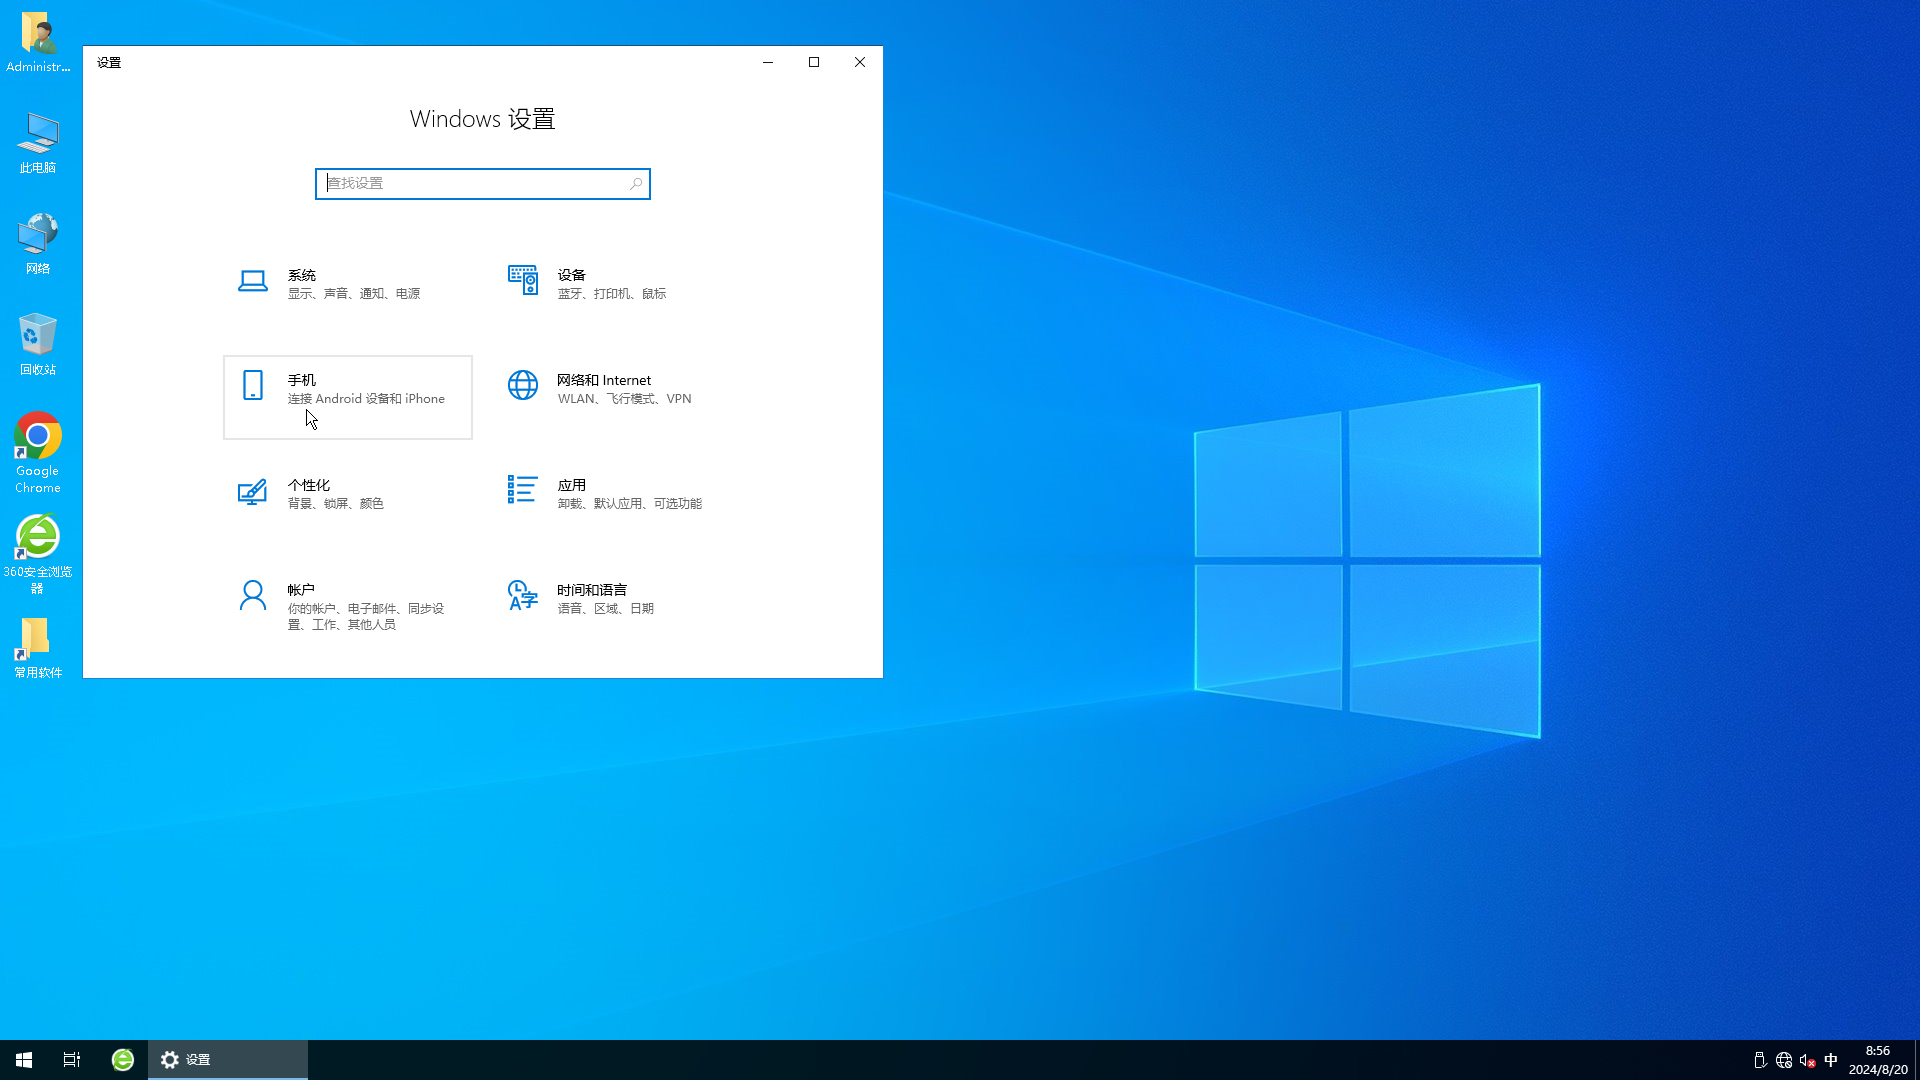Click the text 卸载、默认应用、可选功能
Viewport: 1920px width, 1080px height.
pyautogui.click(x=630, y=504)
